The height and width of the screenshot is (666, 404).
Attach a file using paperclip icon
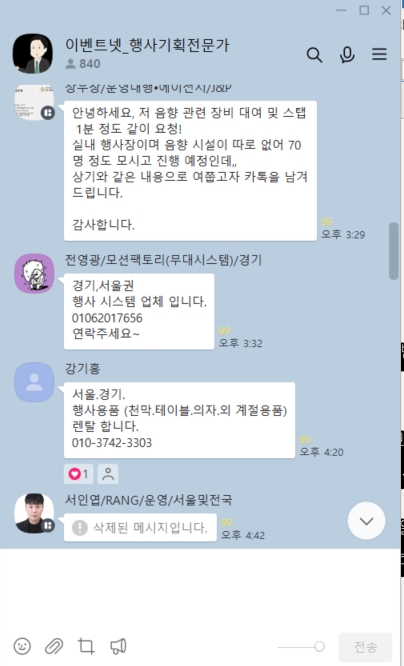54,646
